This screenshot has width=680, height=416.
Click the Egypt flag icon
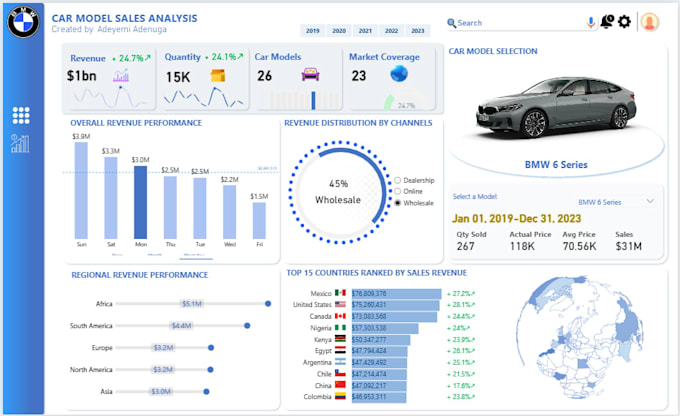(x=340, y=350)
